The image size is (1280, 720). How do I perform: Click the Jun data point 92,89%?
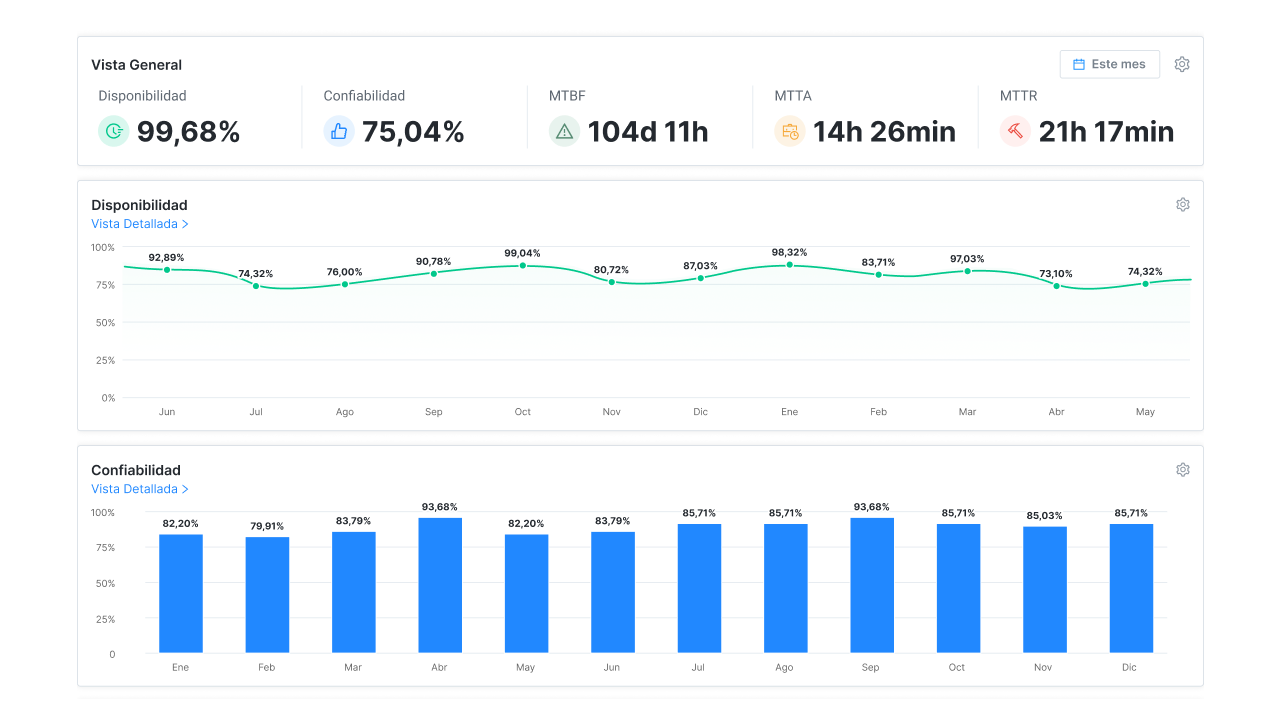167,270
